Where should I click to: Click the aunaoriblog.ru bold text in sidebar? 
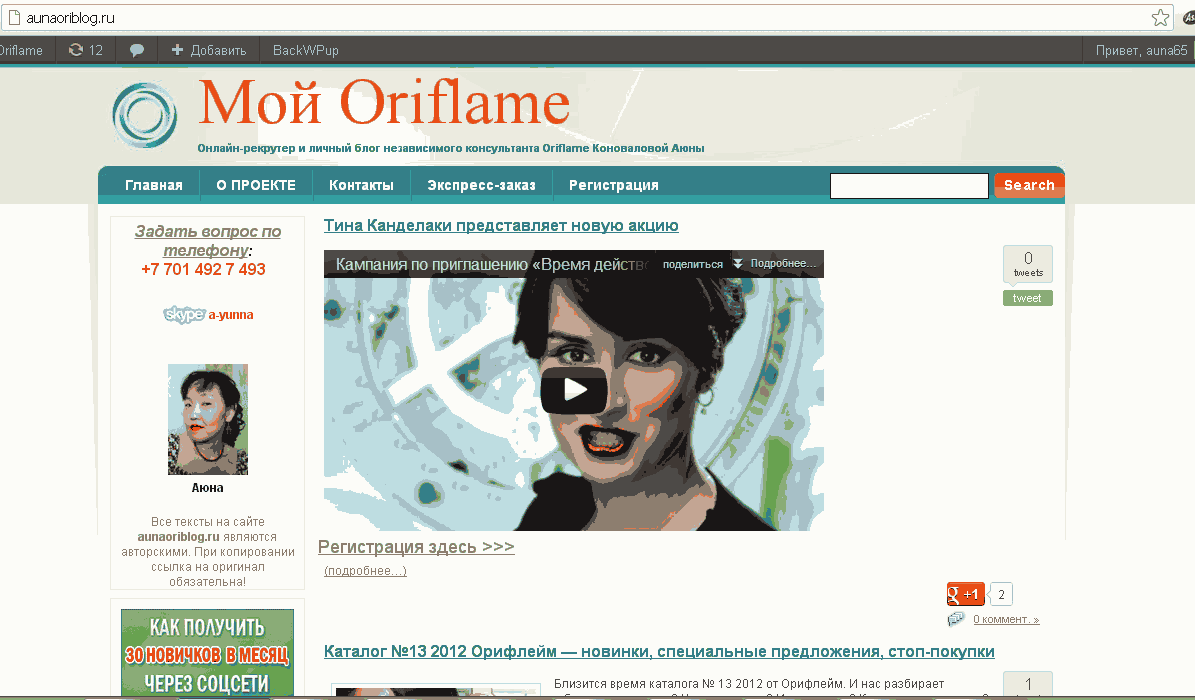coord(178,537)
